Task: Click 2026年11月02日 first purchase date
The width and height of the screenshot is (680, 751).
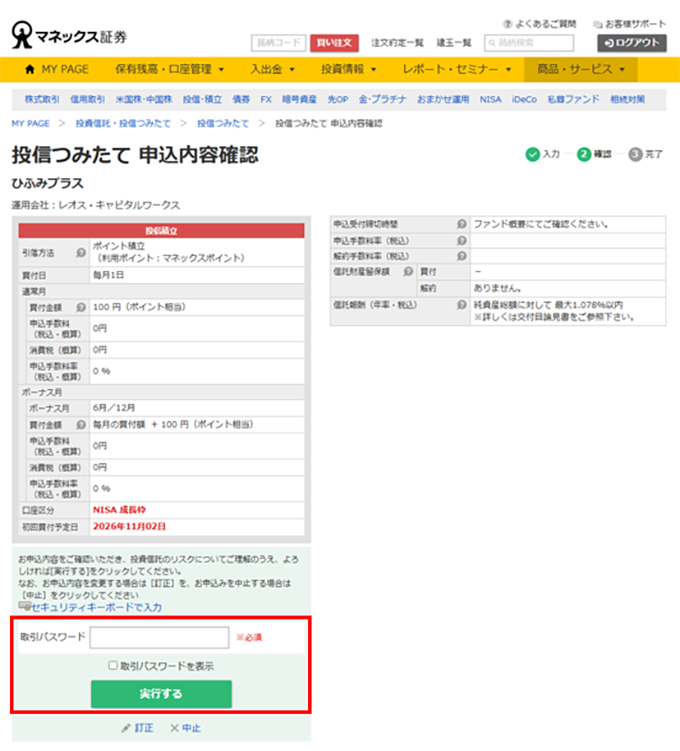Action: coord(129,526)
